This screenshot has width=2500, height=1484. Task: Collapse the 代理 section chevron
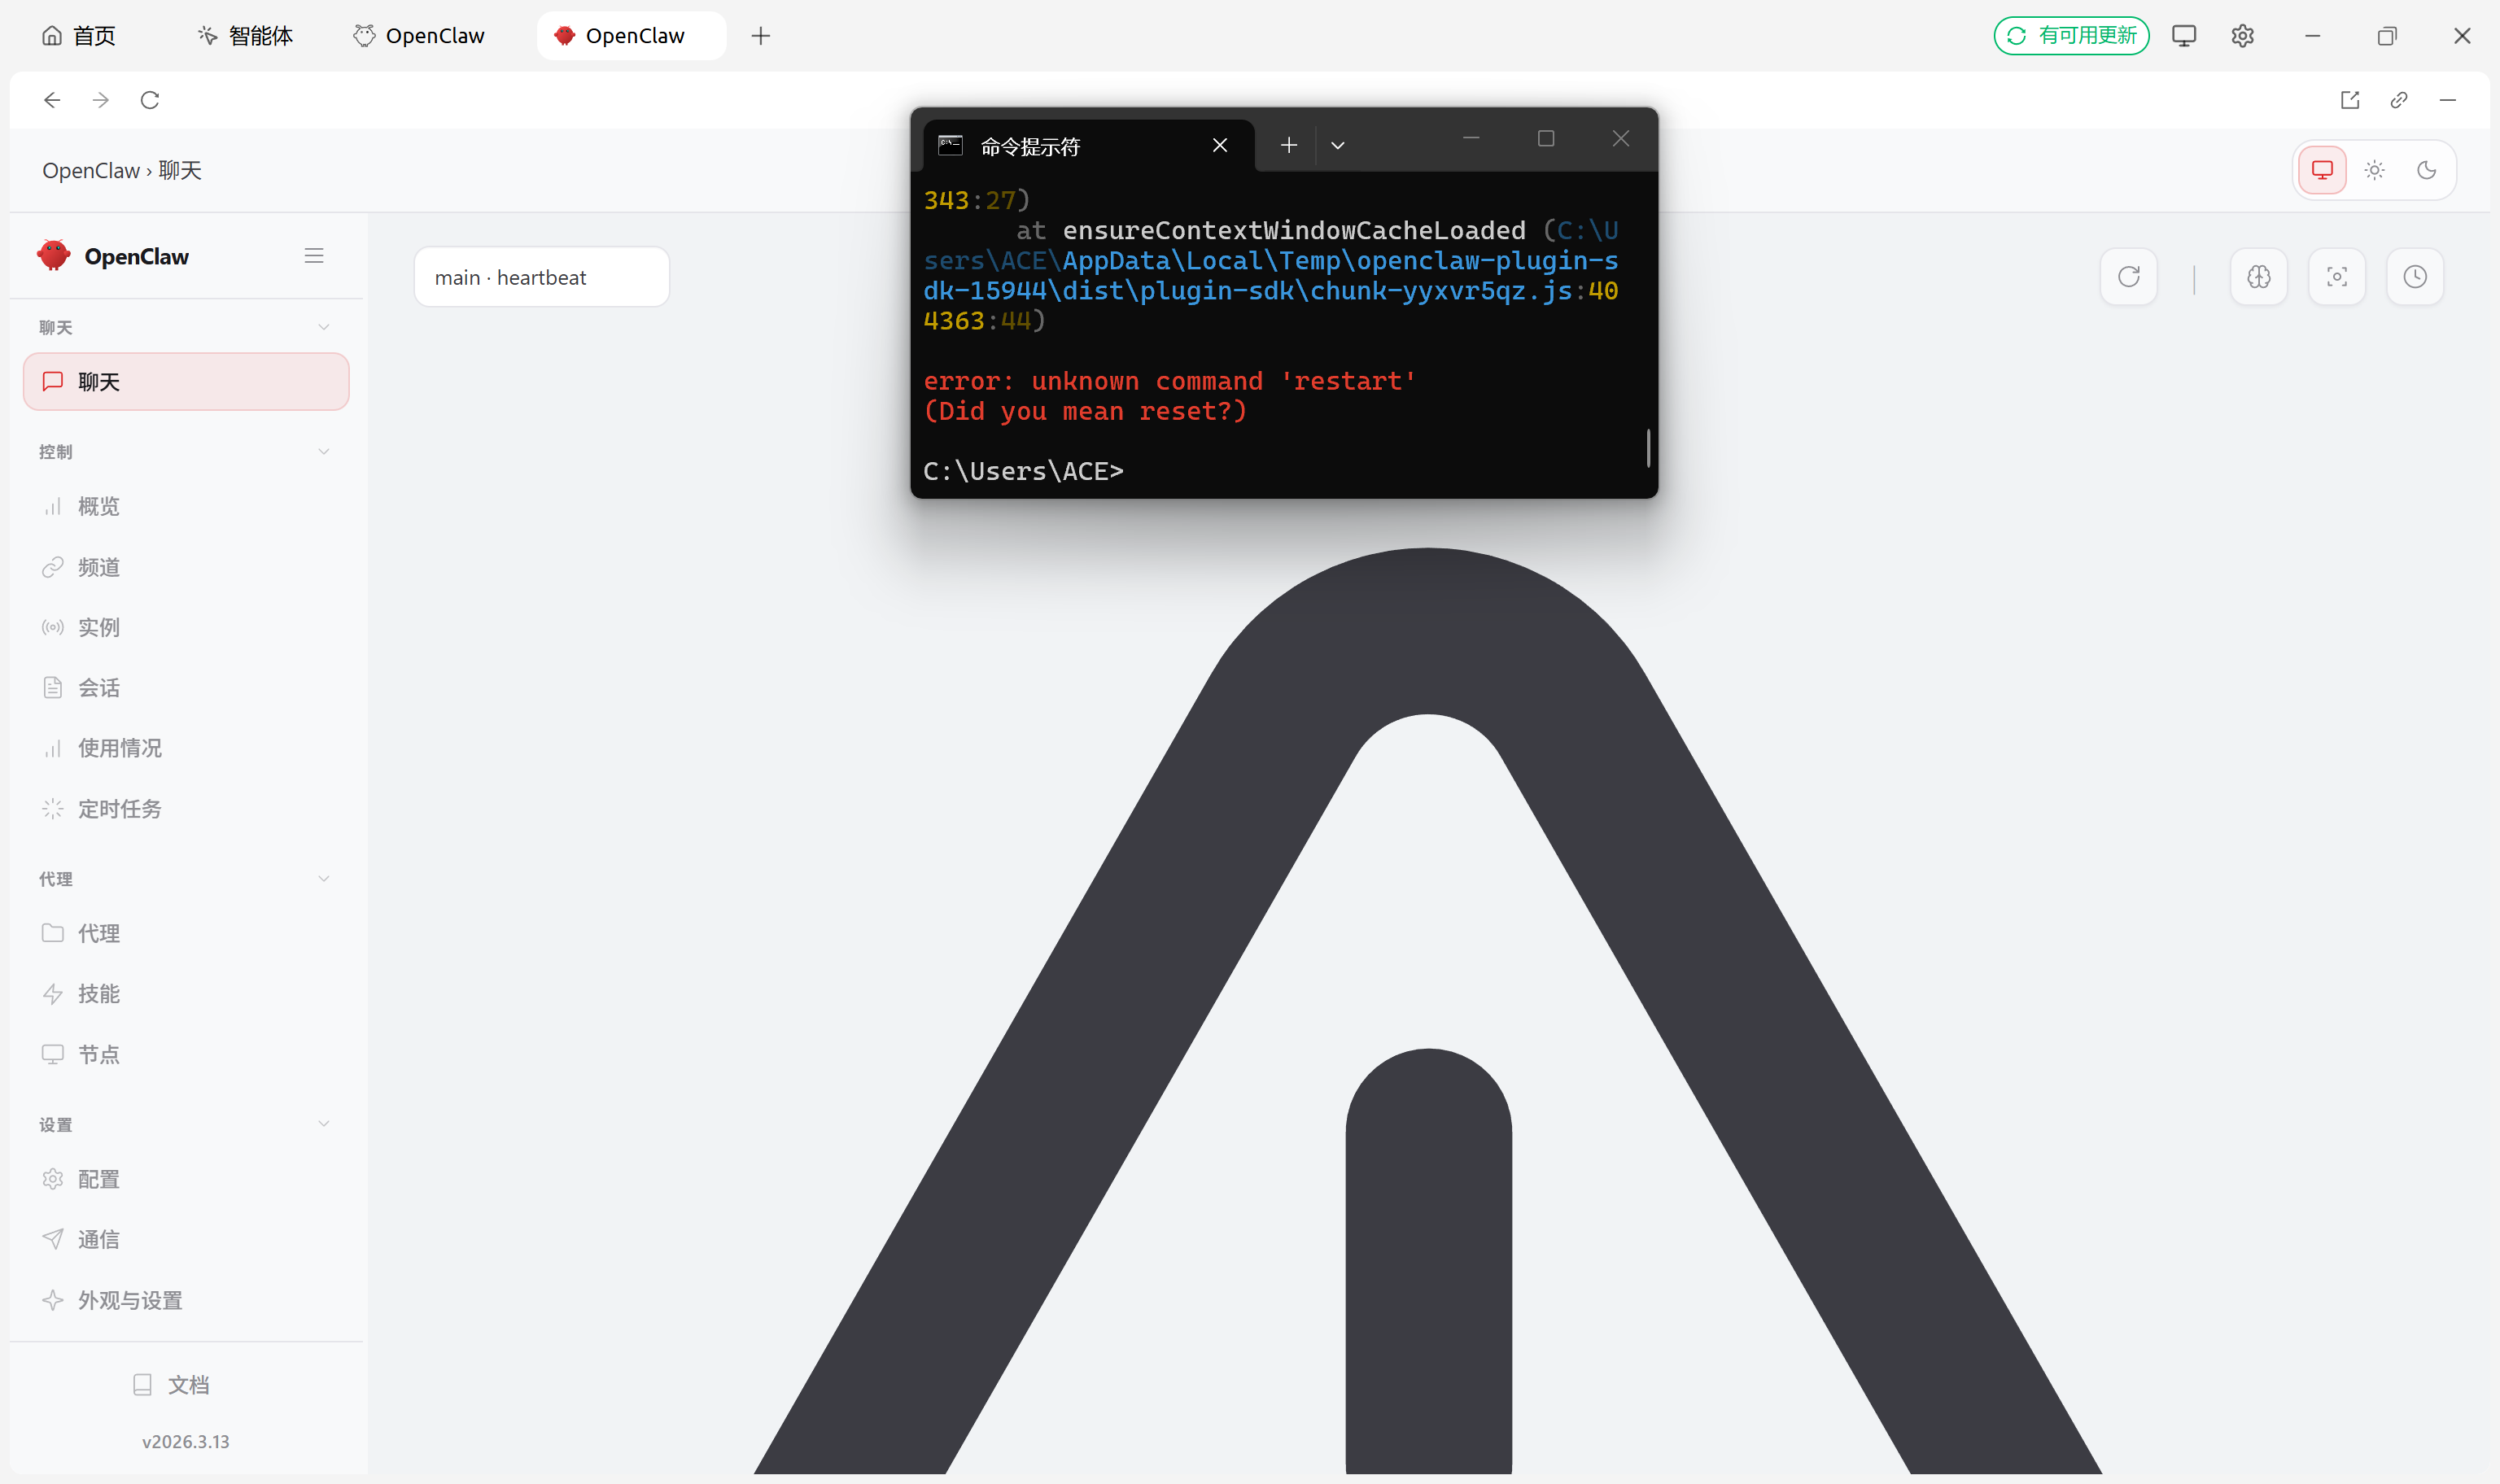tap(323, 879)
